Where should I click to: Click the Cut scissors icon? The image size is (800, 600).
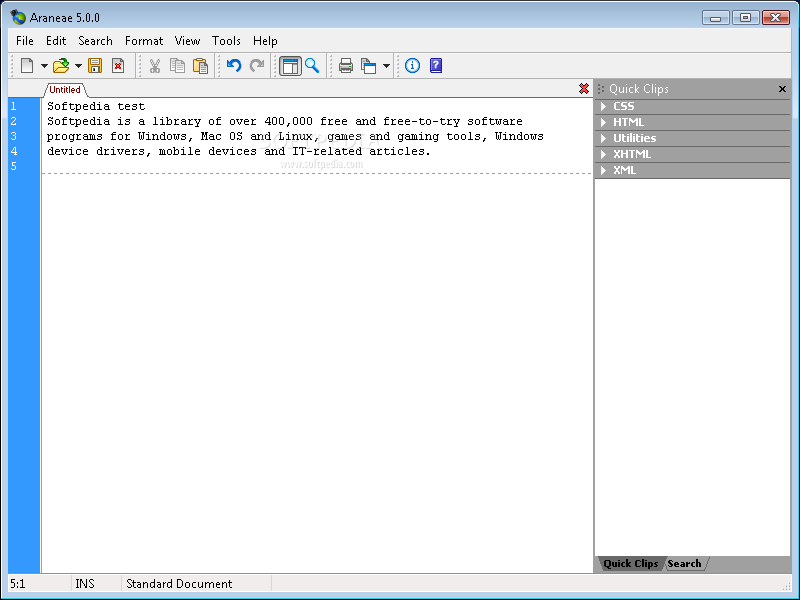pos(155,66)
